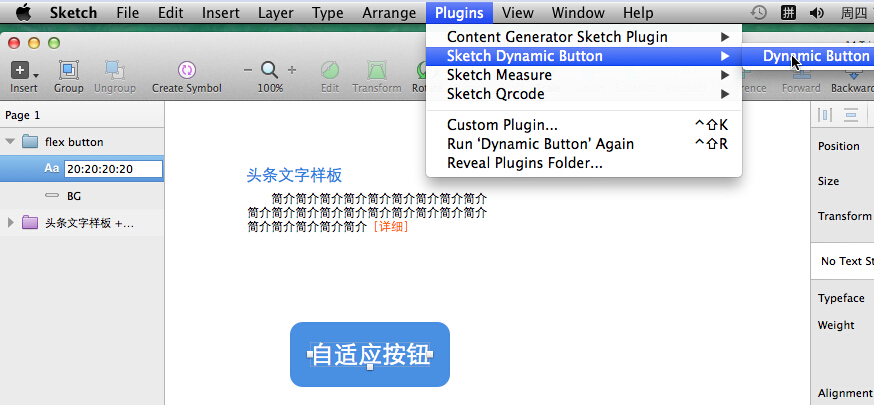Image resolution: width=874 pixels, height=405 pixels.
Task: Click the layer name field 20:20:20:20
Action: 113,169
